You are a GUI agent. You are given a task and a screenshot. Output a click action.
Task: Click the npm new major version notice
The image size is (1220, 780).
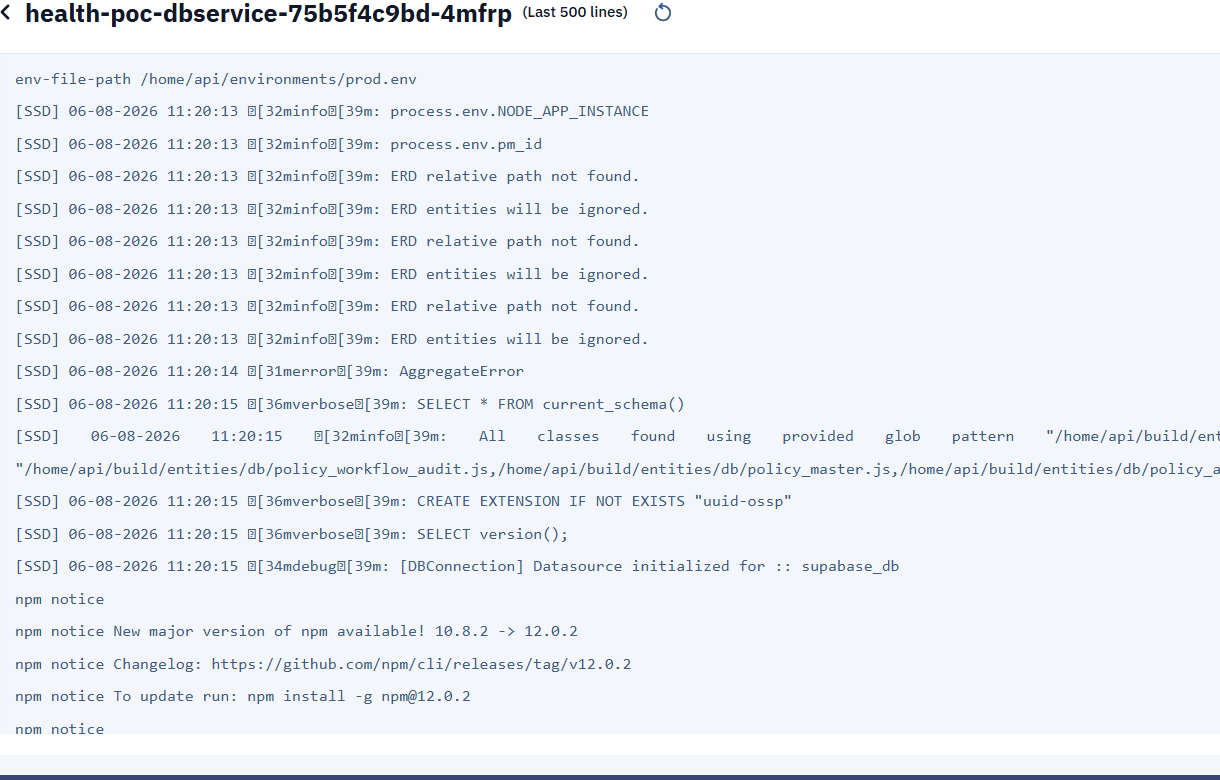tap(296, 631)
